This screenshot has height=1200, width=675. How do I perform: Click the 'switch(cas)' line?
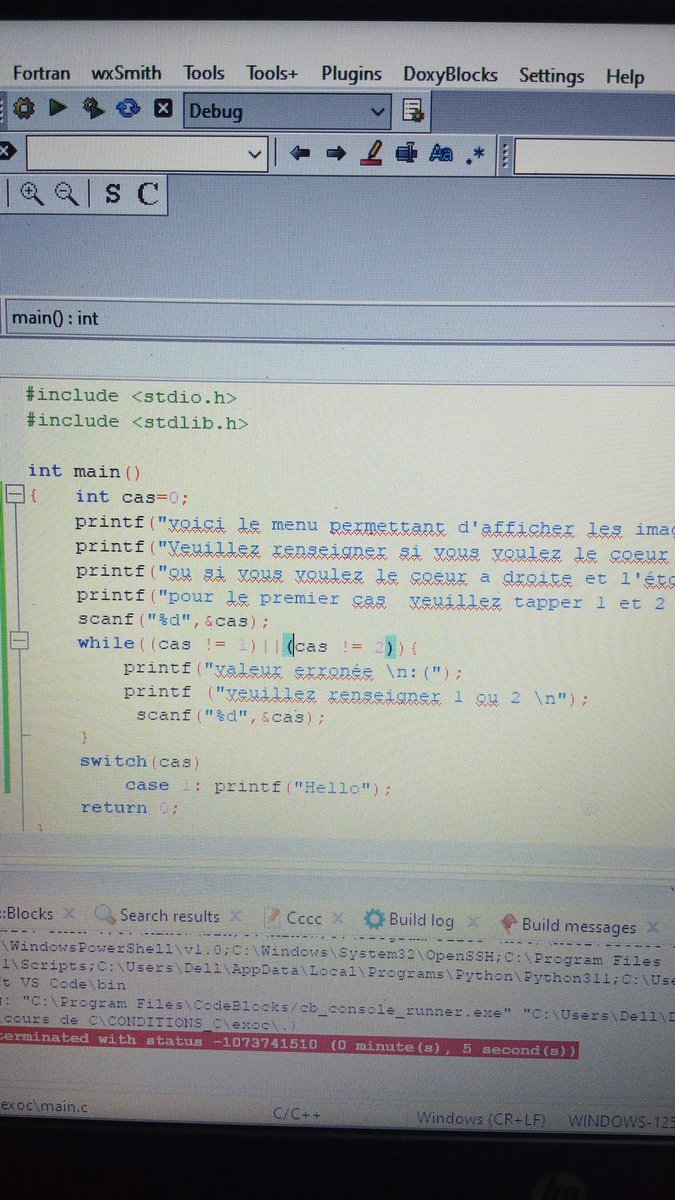point(141,762)
